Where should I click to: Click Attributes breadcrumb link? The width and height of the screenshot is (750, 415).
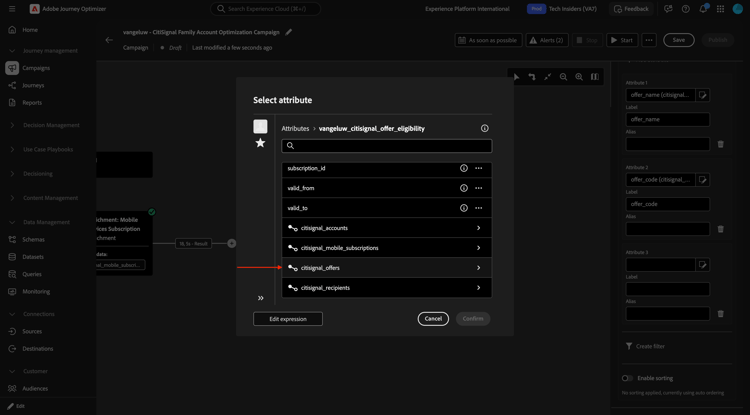click(x=295, y=129)
